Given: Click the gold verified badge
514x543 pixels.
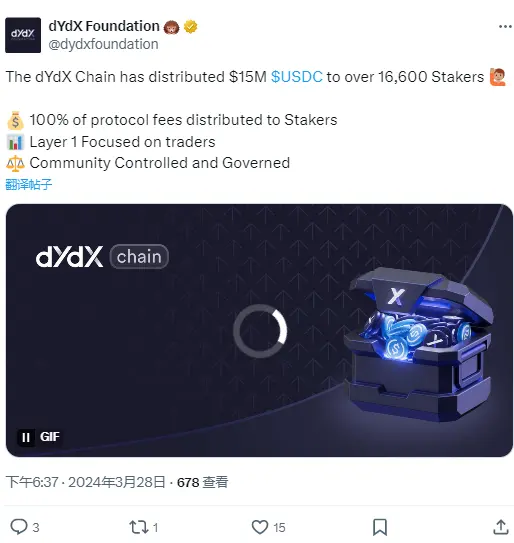Looking at the screenshot, I should [190, 27].
